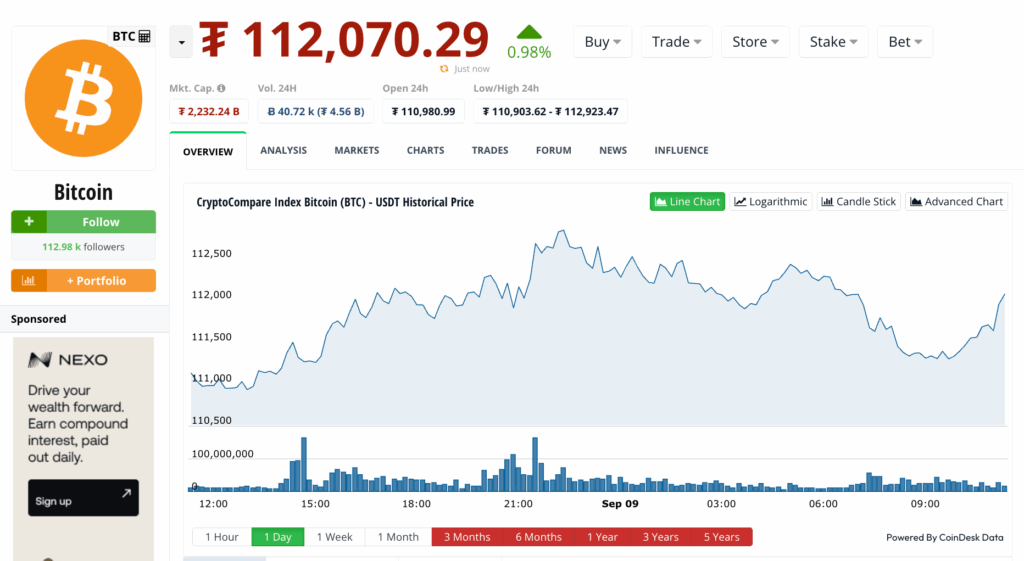The image size is (1024, 561).
Task: Click the Portfolio bar chart icon
Action: click(x=29, y=281)
